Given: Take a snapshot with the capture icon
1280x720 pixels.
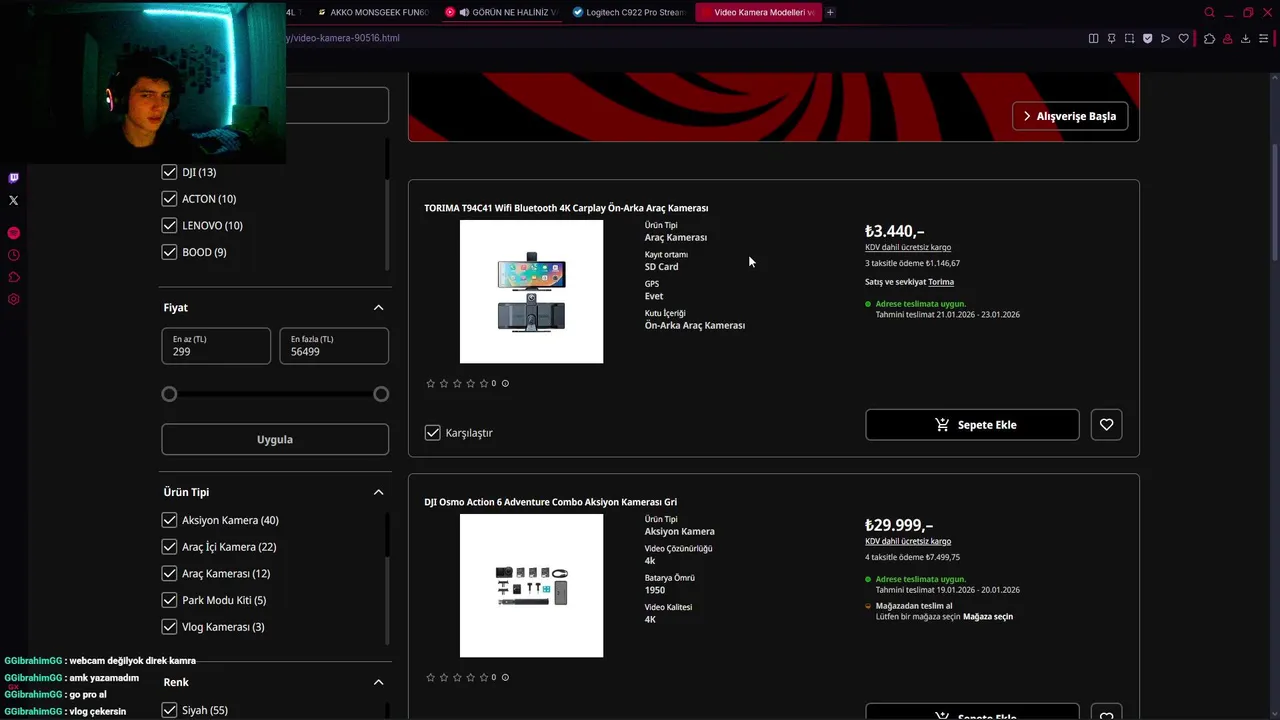Looking at the screenshot, I should [1129, 38].
